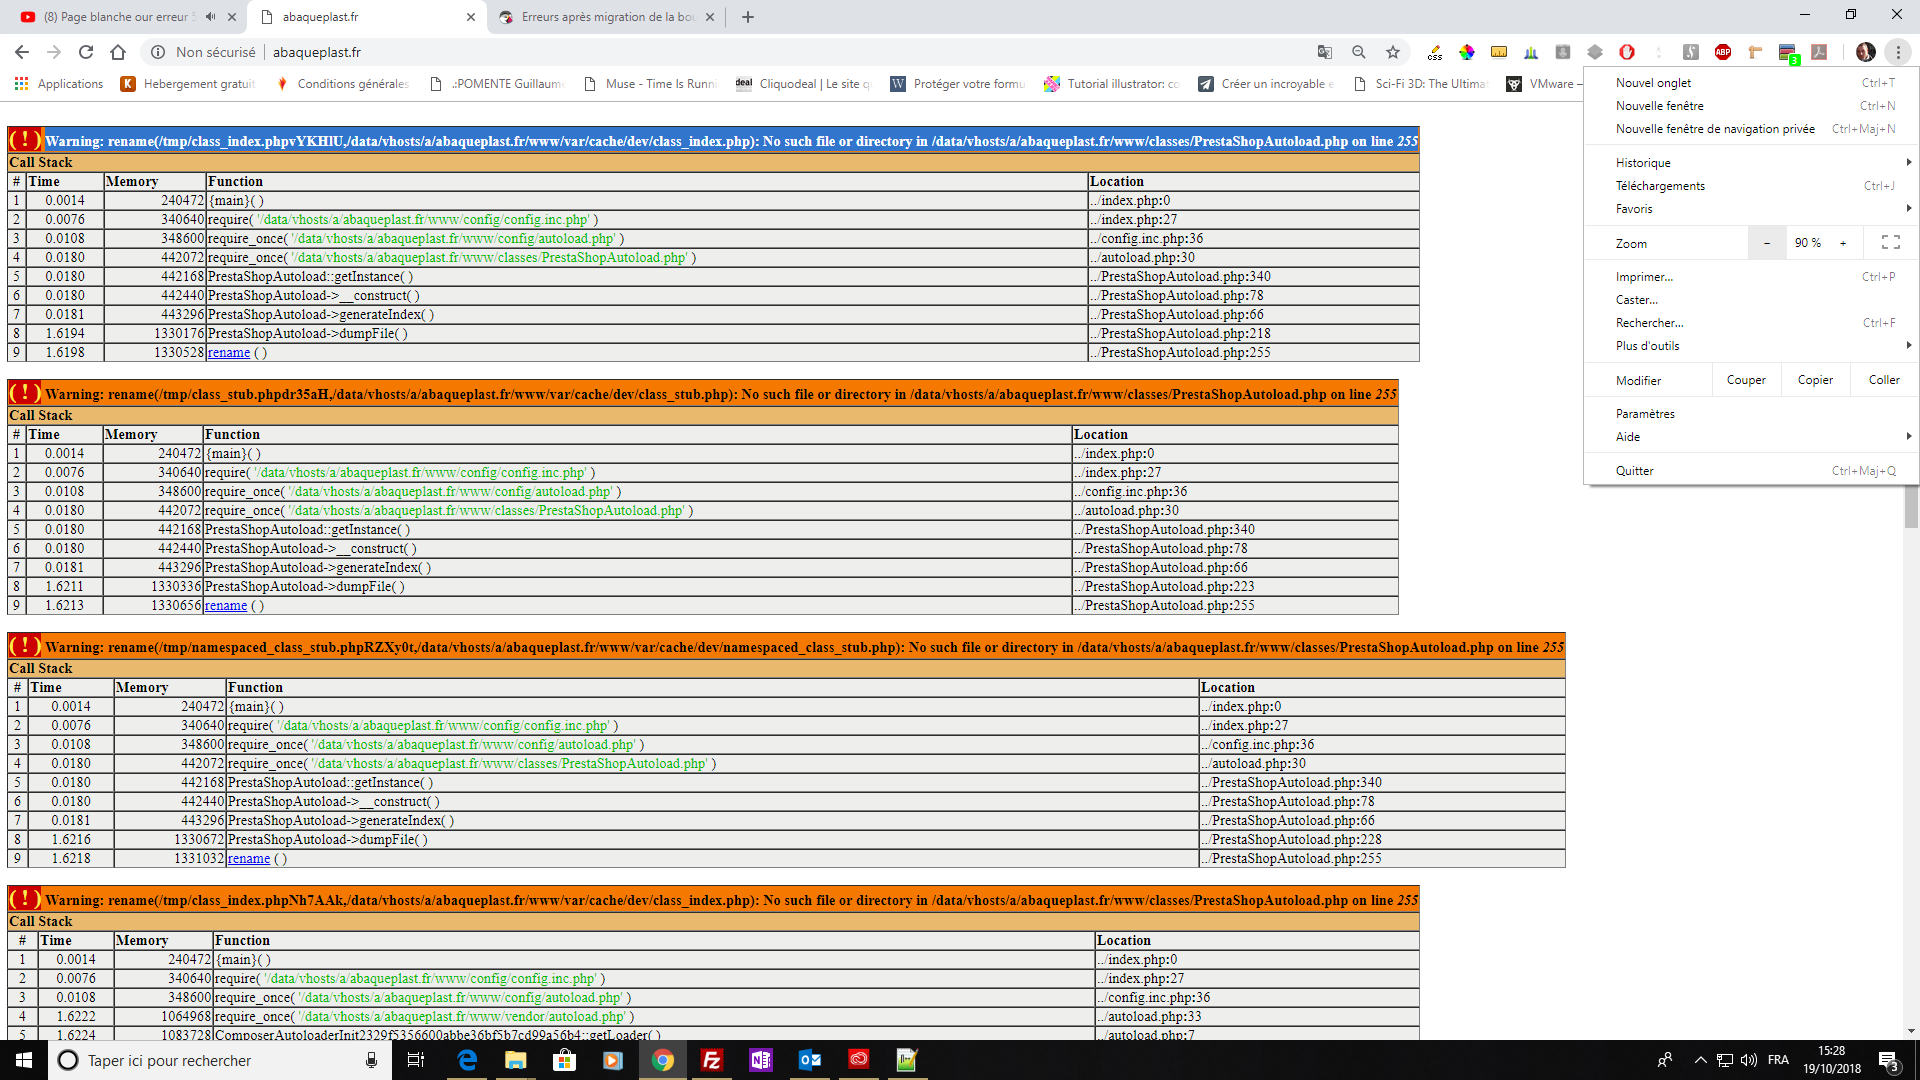Click rename link in first call stack
This screenshot has width=1920, height=1080.
pyautogui.click(x=229, y=353)
